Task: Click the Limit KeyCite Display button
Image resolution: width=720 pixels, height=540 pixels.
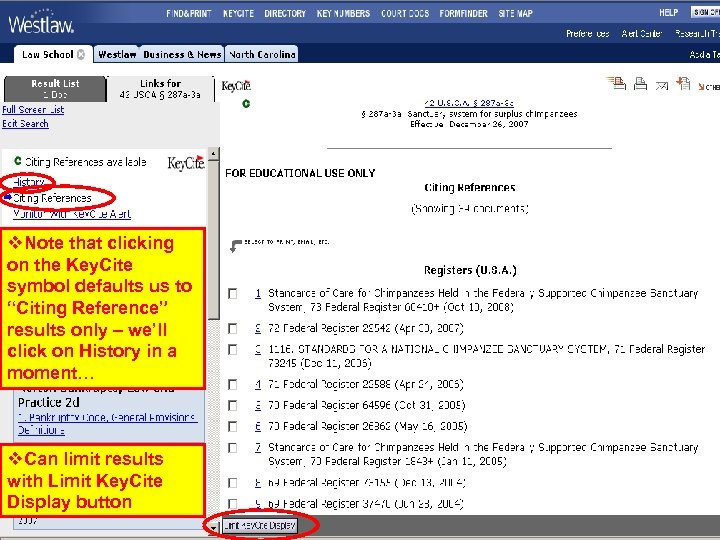Action: [260, 526]
